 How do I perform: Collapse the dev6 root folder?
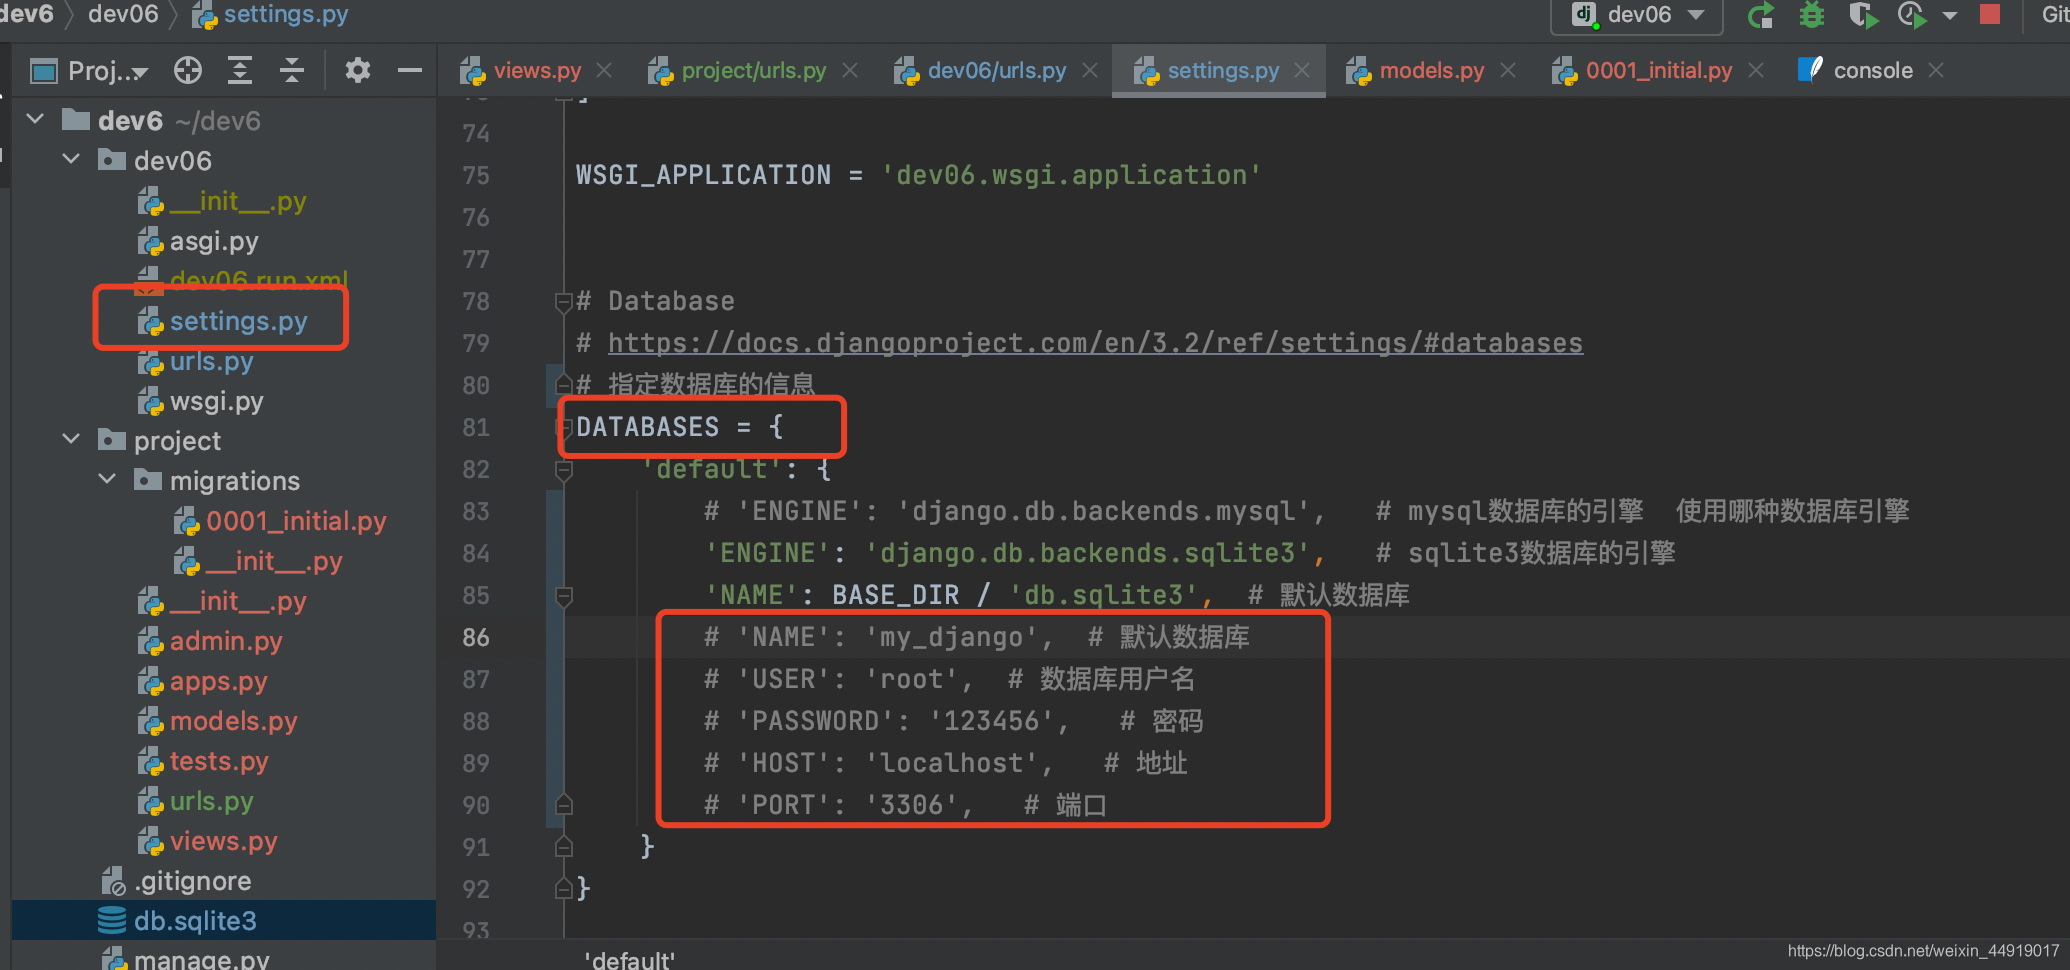point(35,119)
